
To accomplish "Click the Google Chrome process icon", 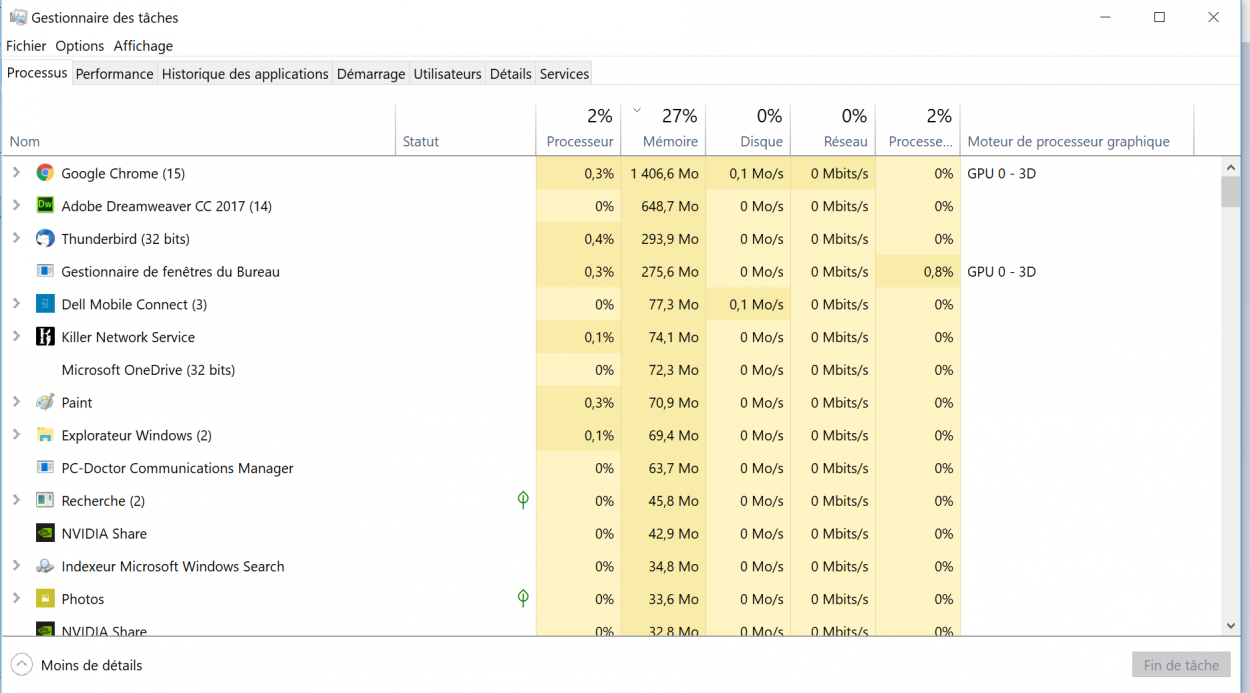I will pos(45,173).
